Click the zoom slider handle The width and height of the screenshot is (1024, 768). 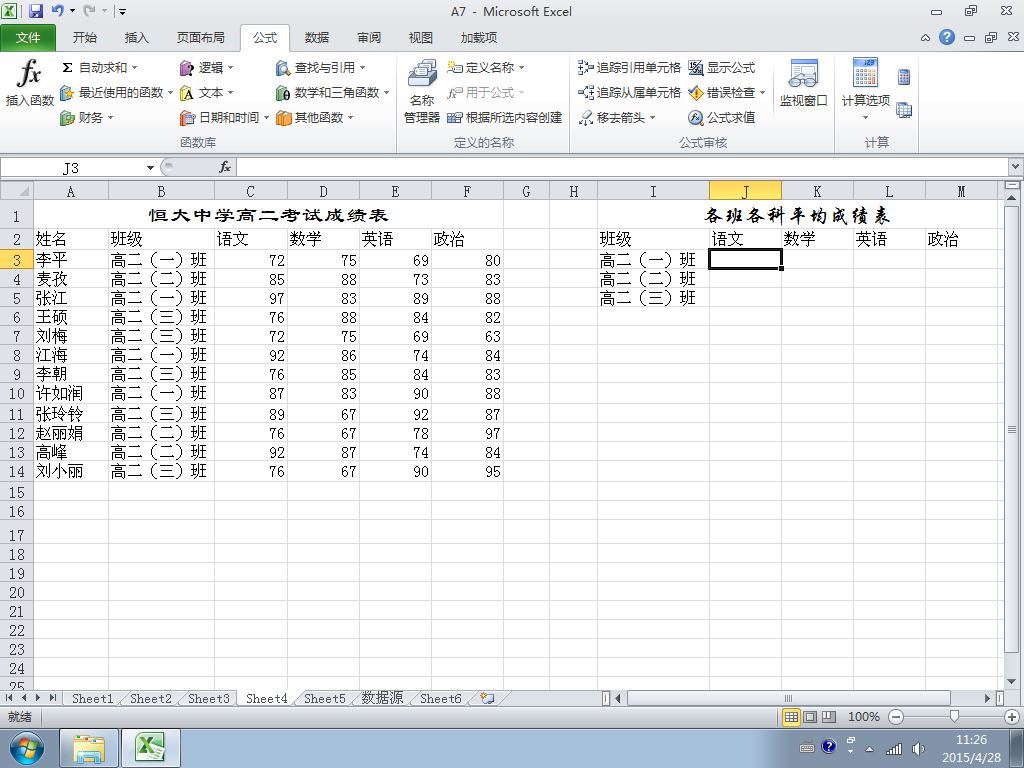(x=954, y=717)
